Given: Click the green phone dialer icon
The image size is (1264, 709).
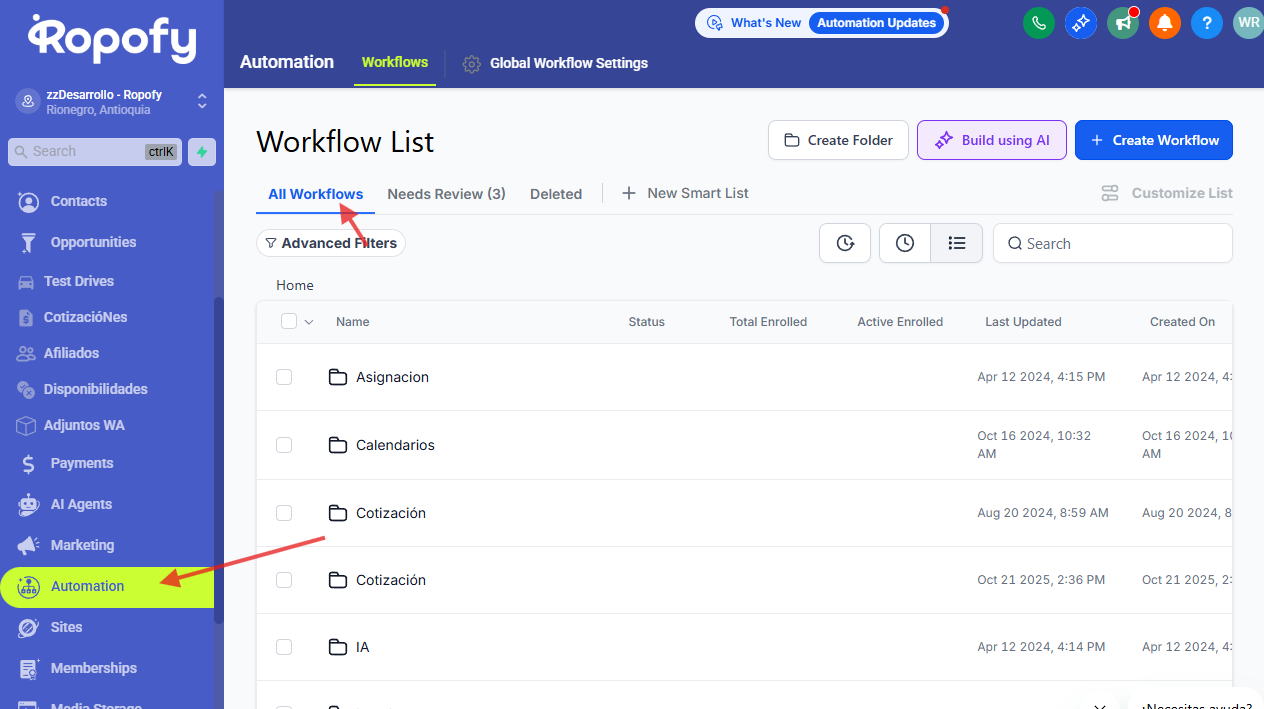Looking at the screenshot, I should click(1038, 23).
